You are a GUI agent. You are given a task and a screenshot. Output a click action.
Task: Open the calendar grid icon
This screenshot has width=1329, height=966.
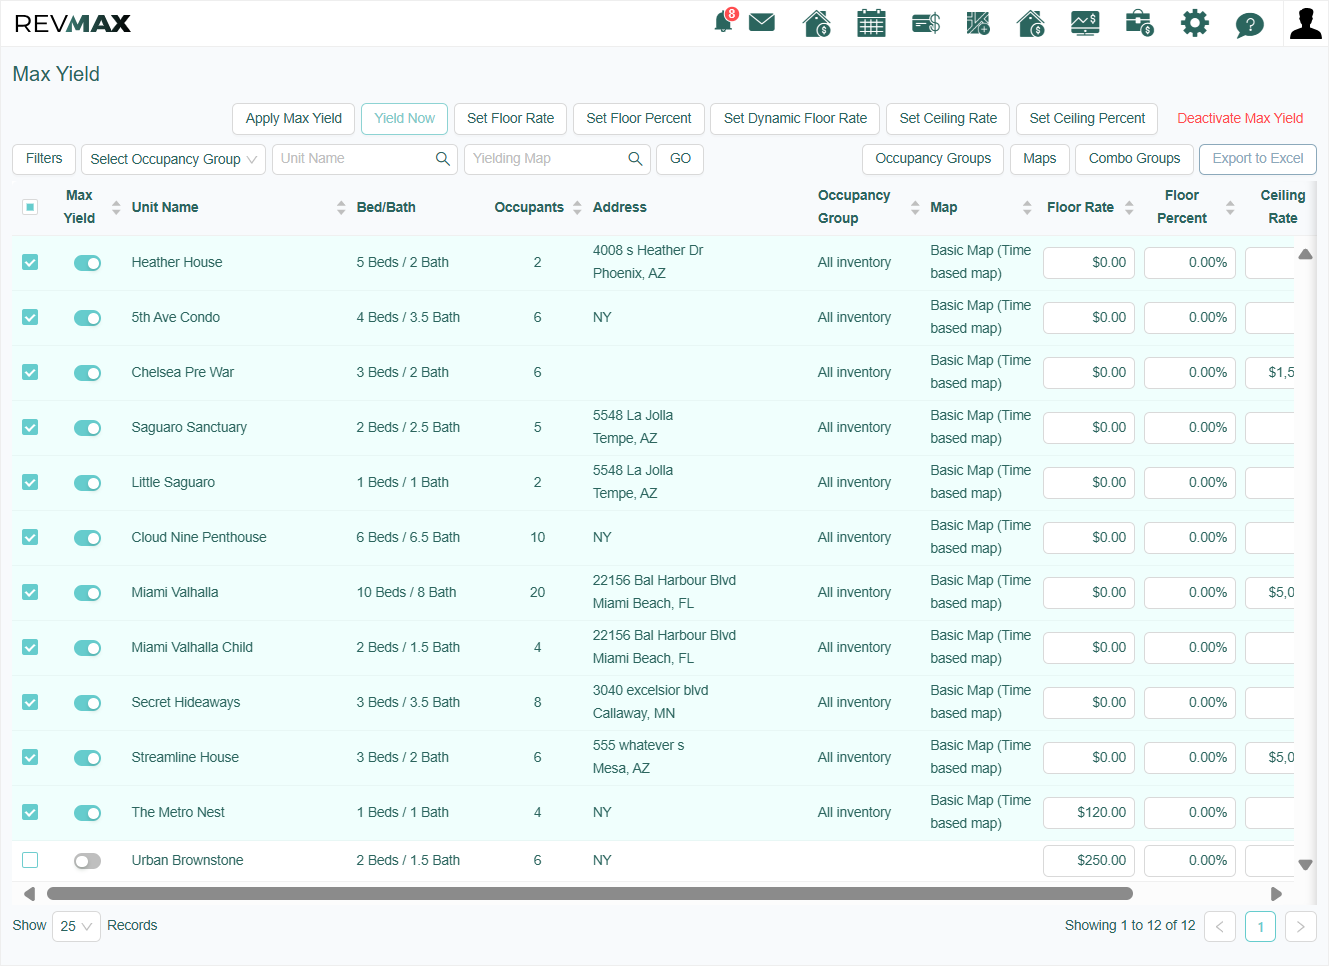[x=871, y=23]
